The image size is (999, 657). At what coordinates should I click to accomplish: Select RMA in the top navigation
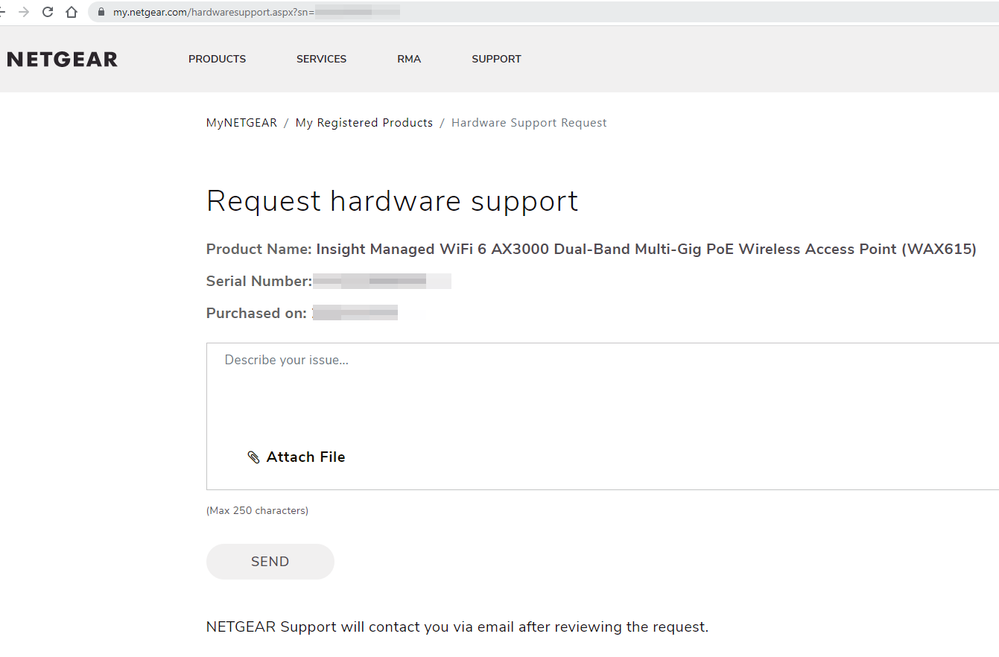(409, 59)
